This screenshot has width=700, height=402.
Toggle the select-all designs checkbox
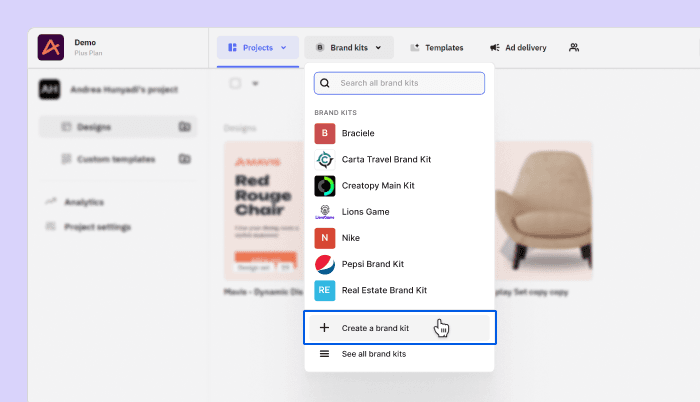pyautogui.click(x=235, y=84)
